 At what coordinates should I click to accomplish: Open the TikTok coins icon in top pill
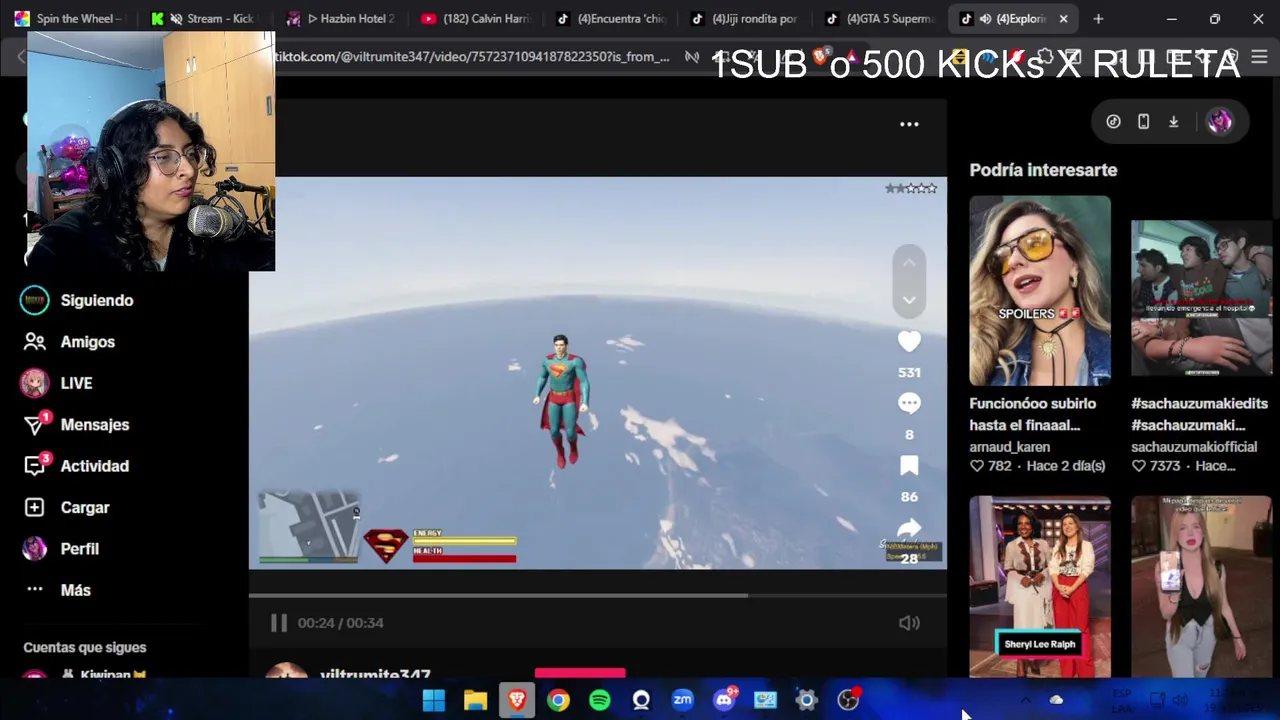pyautogui.click(x=1113, y=122)
